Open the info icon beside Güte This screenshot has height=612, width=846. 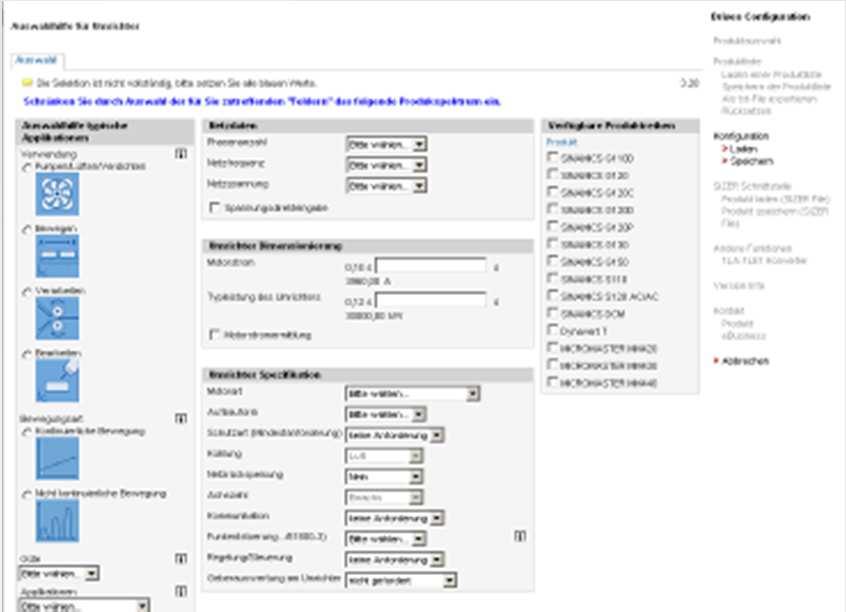pyautogui.click(x=181, y=559)
